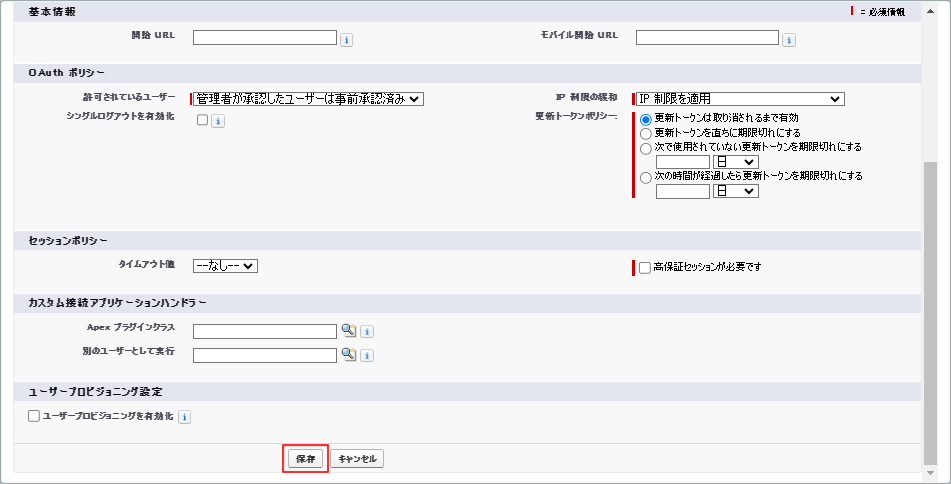Click number field under elapsed time token option
The width and height of the screenshot is (951, 484).
683,192
